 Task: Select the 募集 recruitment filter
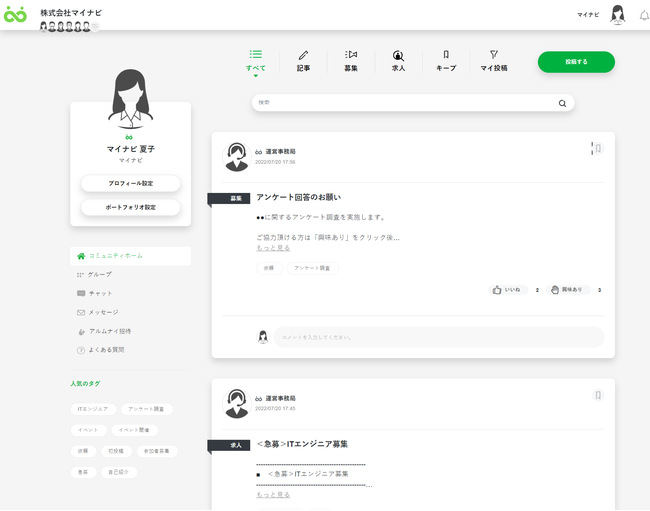(x=351, y=60)
